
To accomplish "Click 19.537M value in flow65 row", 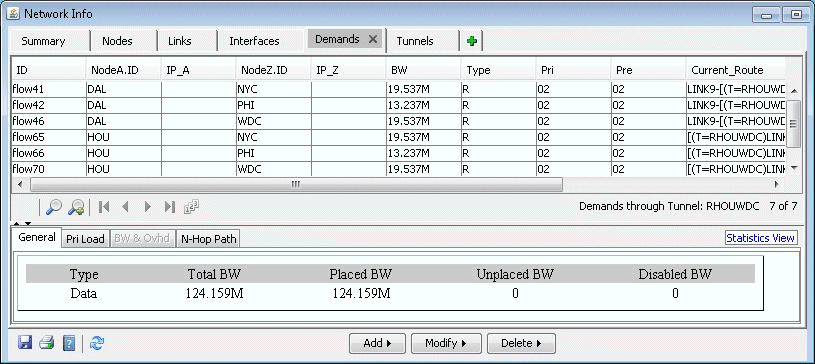I will point(424,138).
